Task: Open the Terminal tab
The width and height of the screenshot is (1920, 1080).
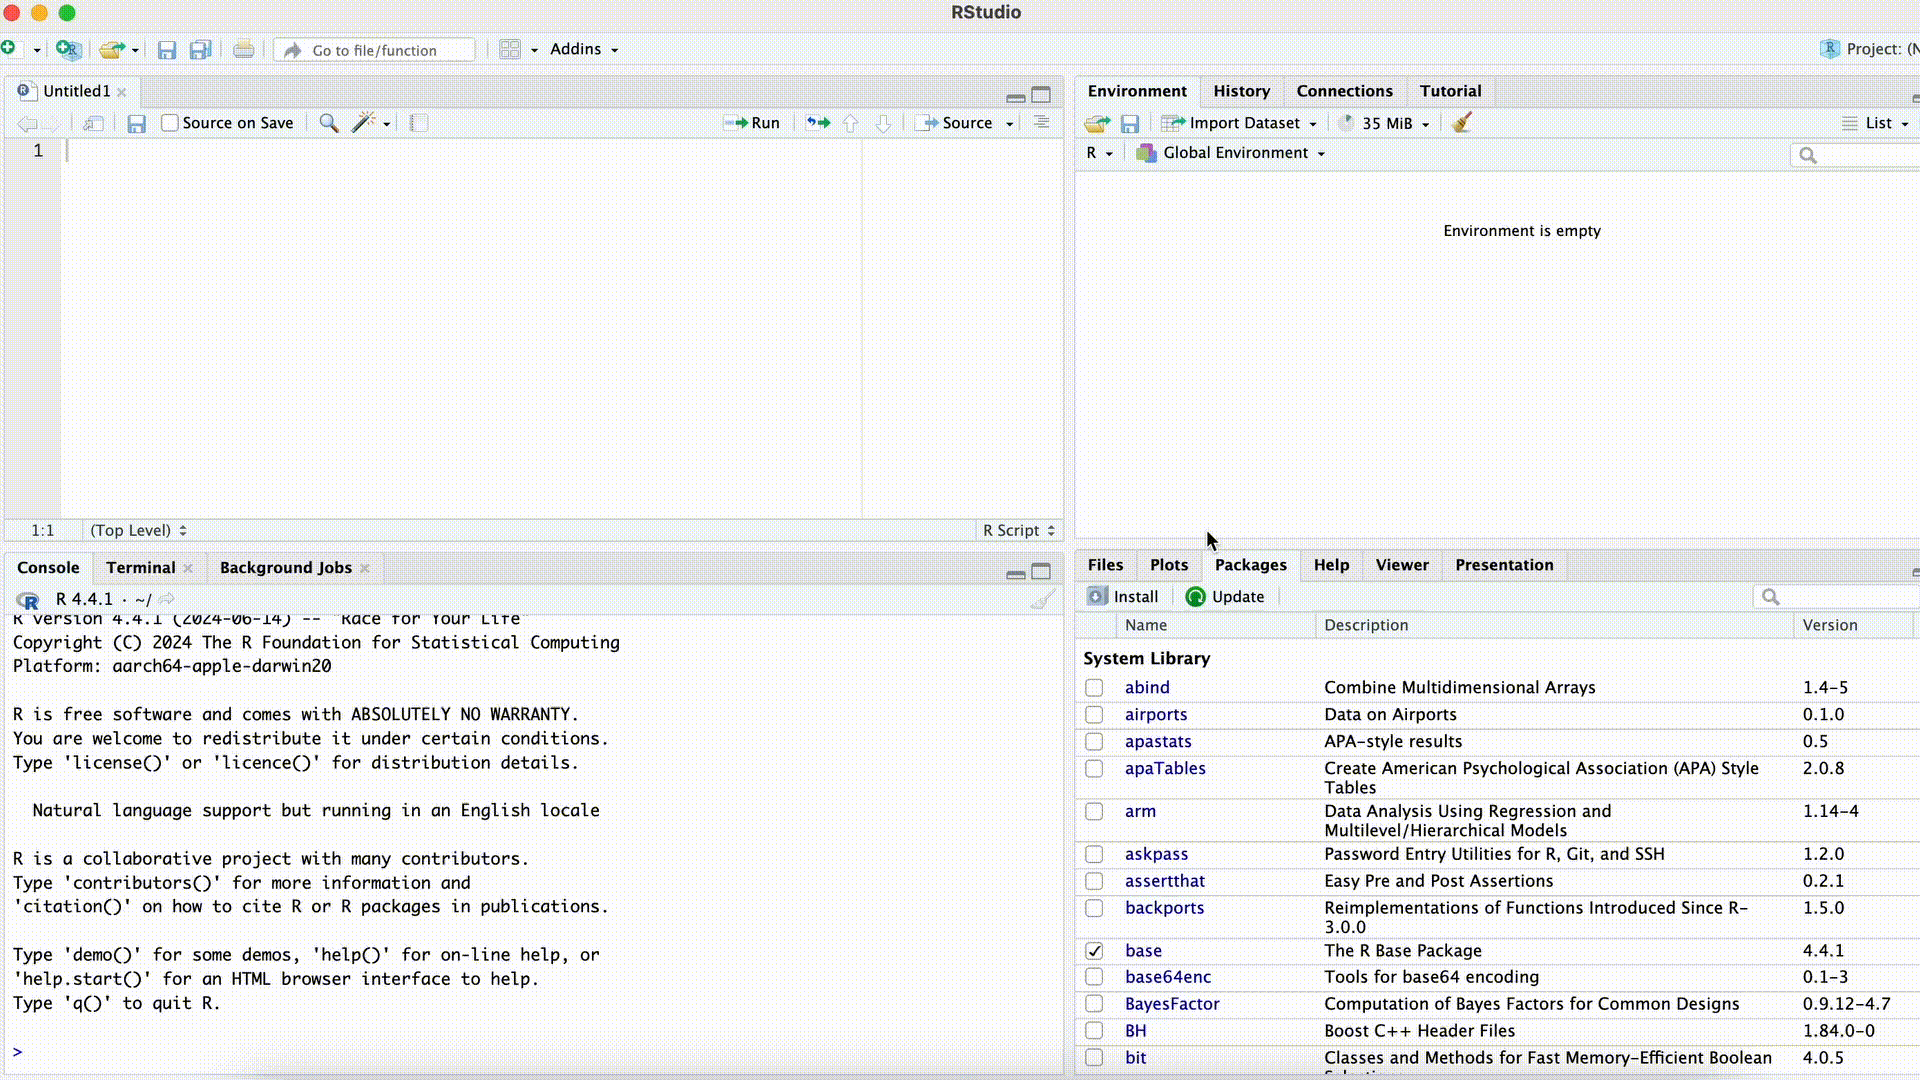Action: [140, 568]
